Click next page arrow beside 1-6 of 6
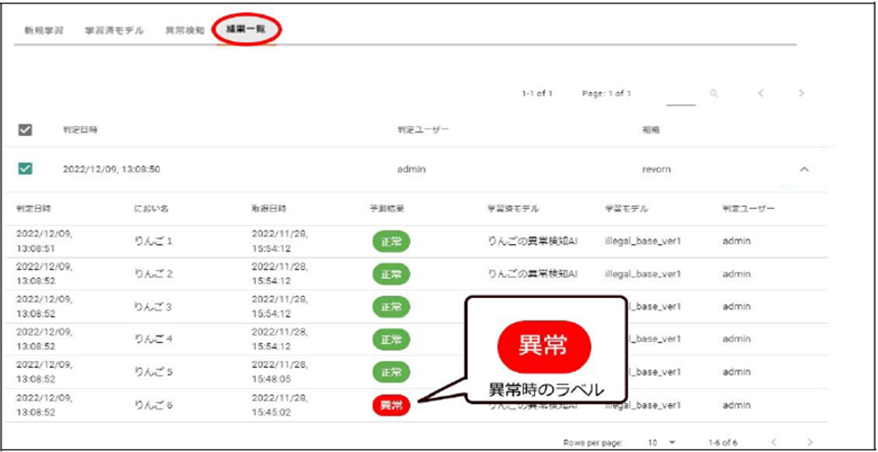878x452 pixels. click(810, 442)
